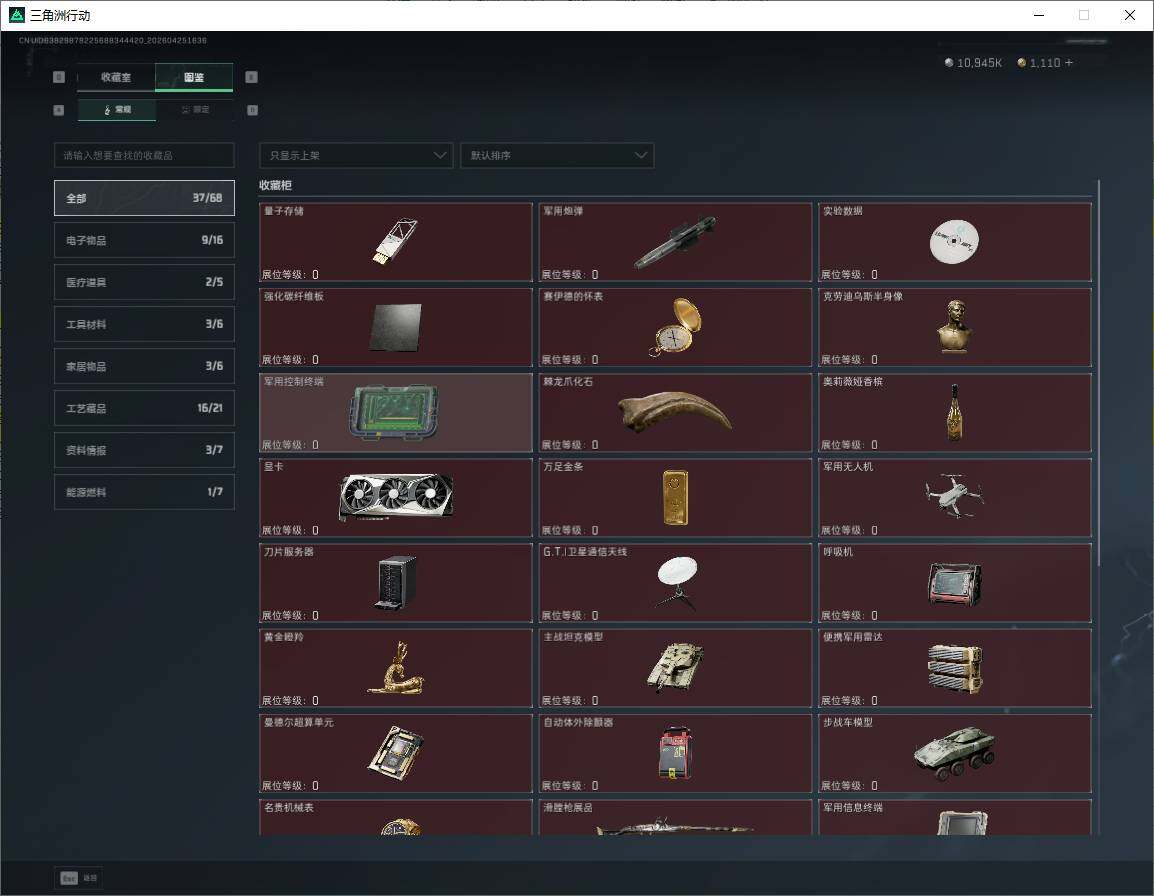
Task: Select the 军用炮弹 shell item
Action: (675, 242)
